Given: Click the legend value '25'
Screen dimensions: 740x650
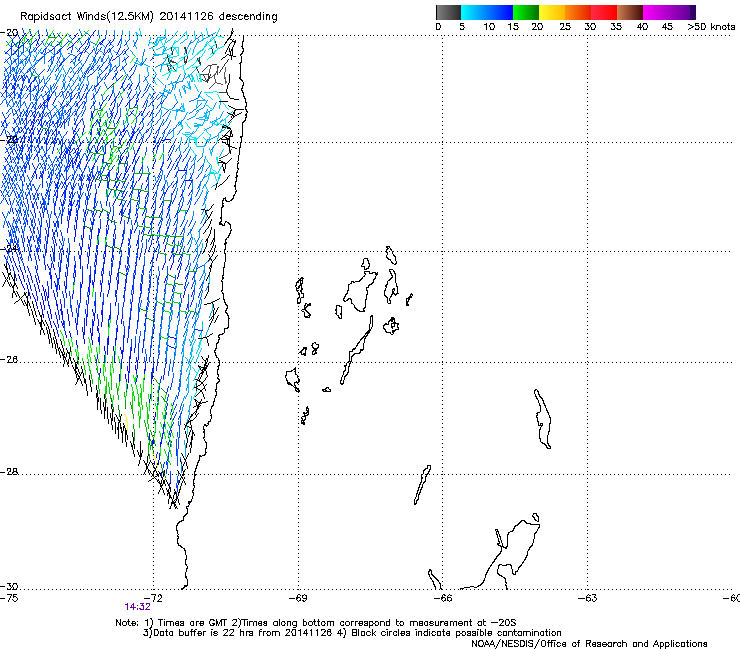Looking at the screenshot, I should (x=565, y=27).
